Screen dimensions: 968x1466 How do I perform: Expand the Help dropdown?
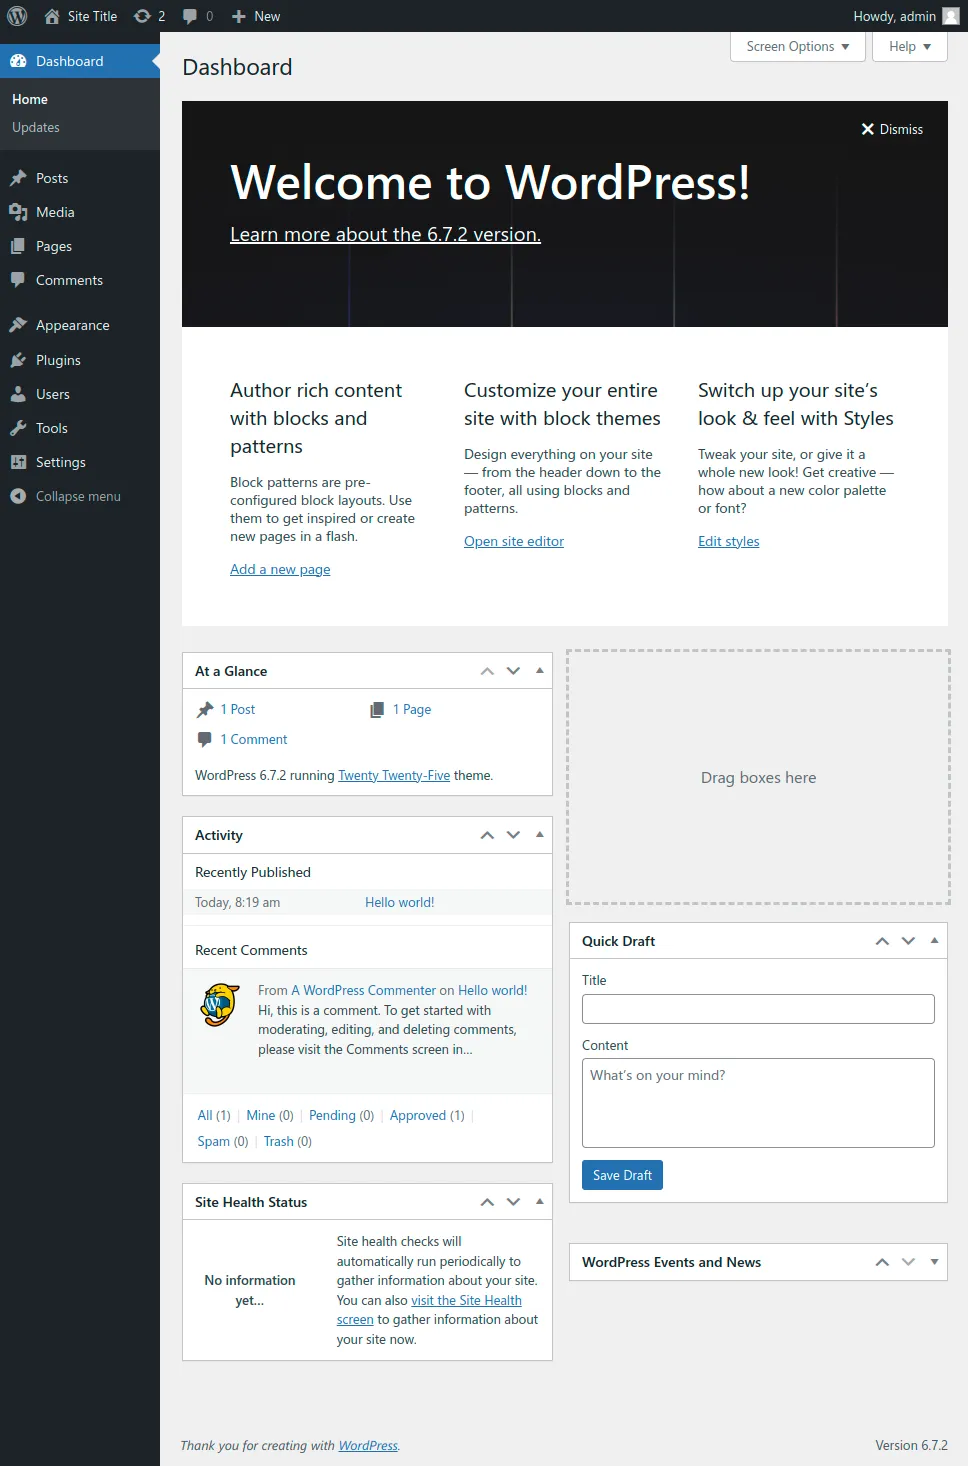tap(909, 46)
